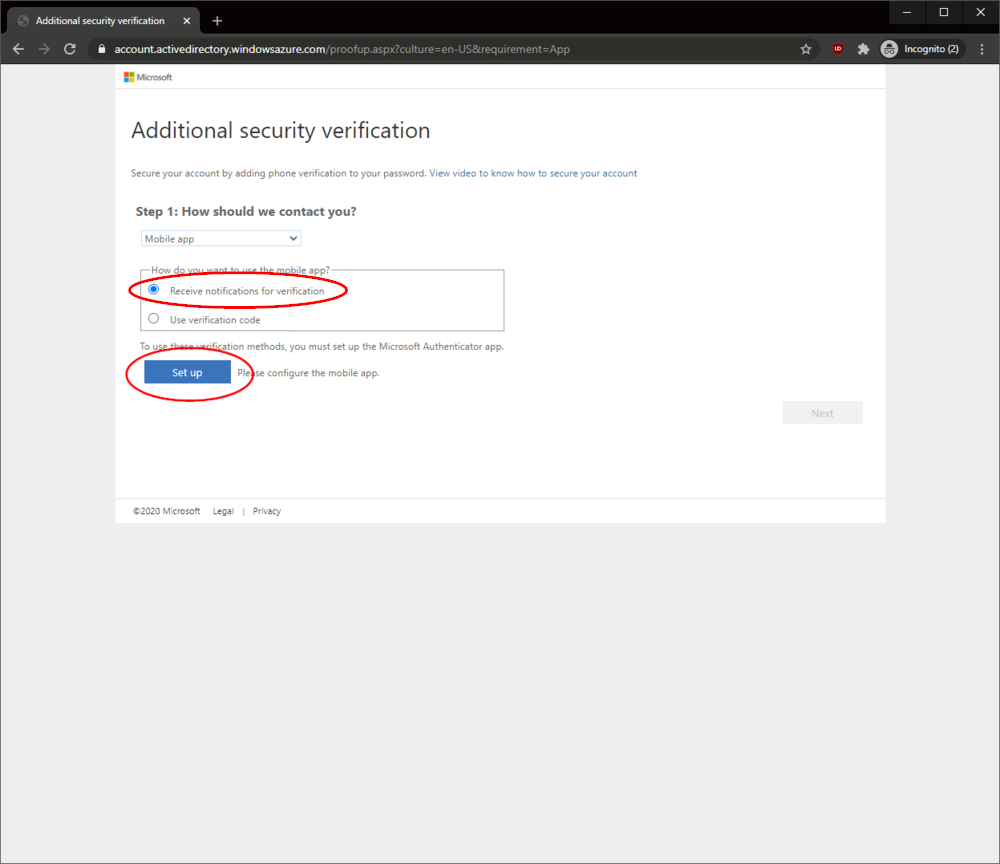1000x864 pixels.
Task: Close the Chrome window
Action: click(981, 12)
